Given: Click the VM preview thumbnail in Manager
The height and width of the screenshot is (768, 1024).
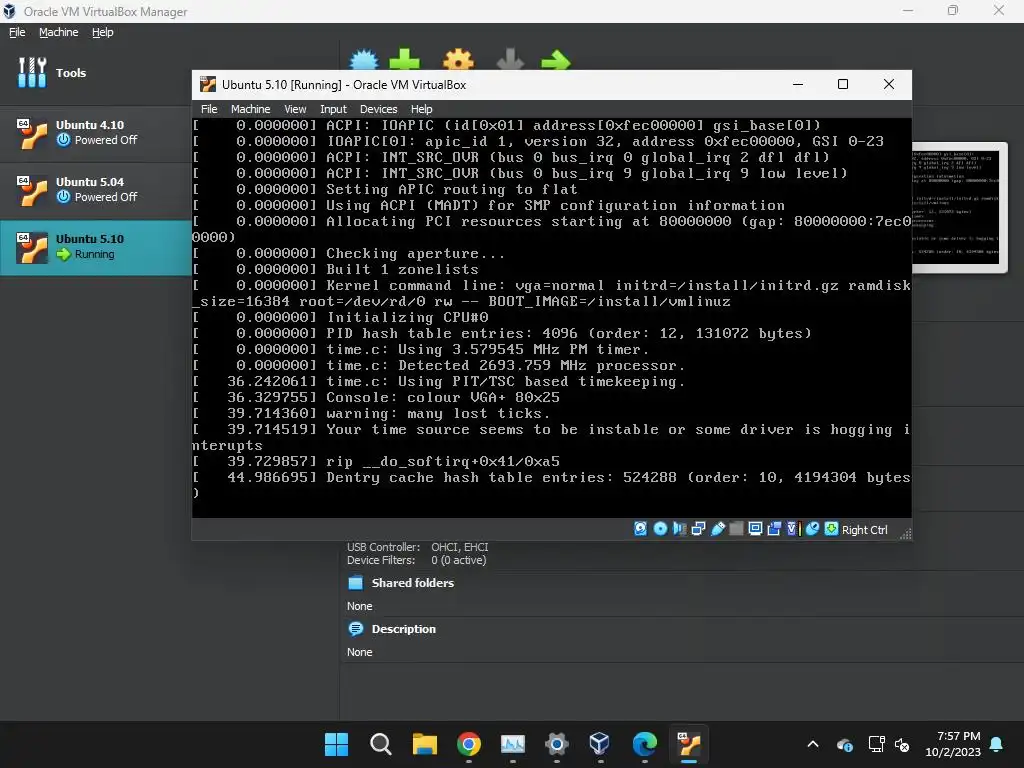Looking at the screenshot, I should pos(959,207).
